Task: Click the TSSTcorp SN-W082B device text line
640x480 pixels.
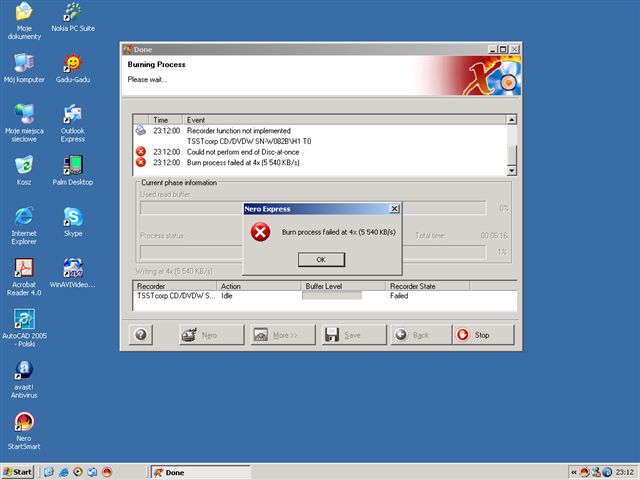Action: point(249,141)
